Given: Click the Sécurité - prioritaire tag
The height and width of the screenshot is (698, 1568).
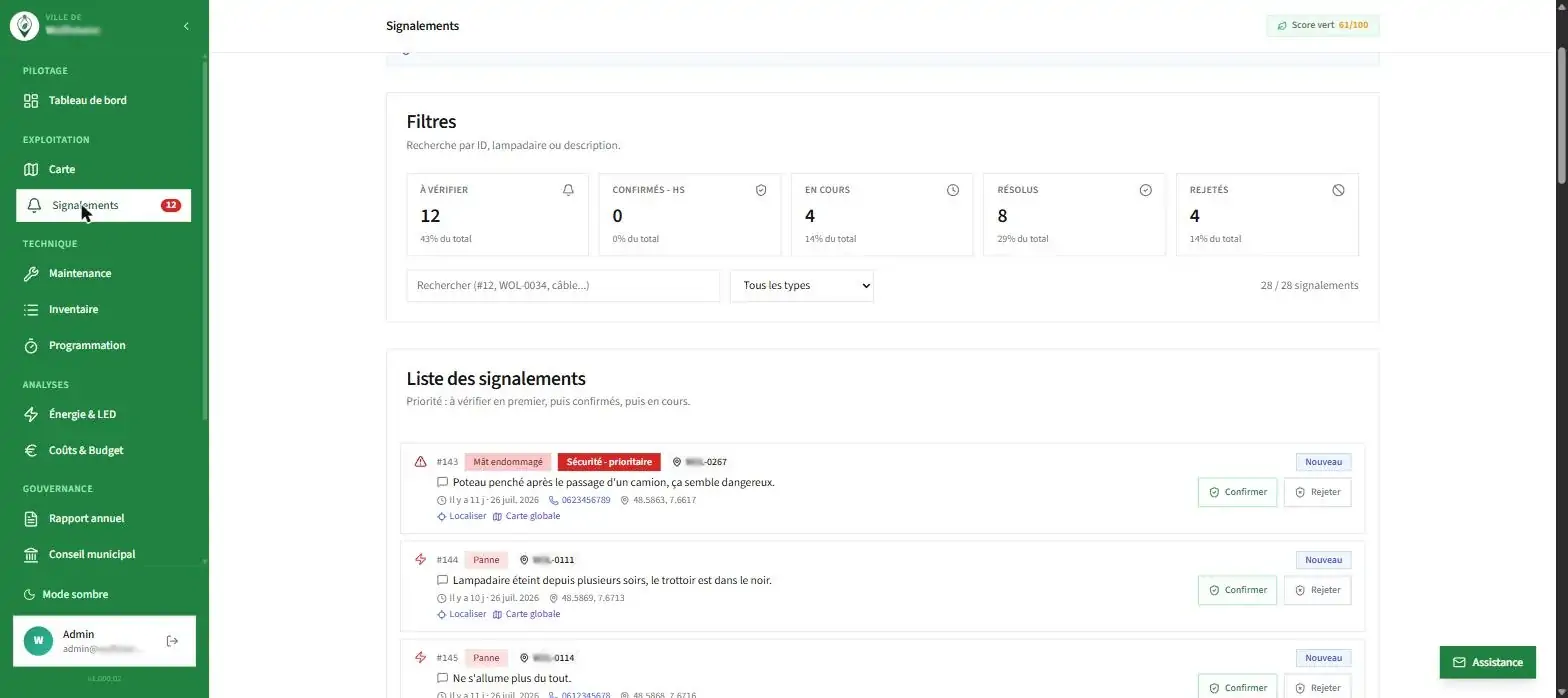Looking at the screenshot, I should (x=609, y=462).
